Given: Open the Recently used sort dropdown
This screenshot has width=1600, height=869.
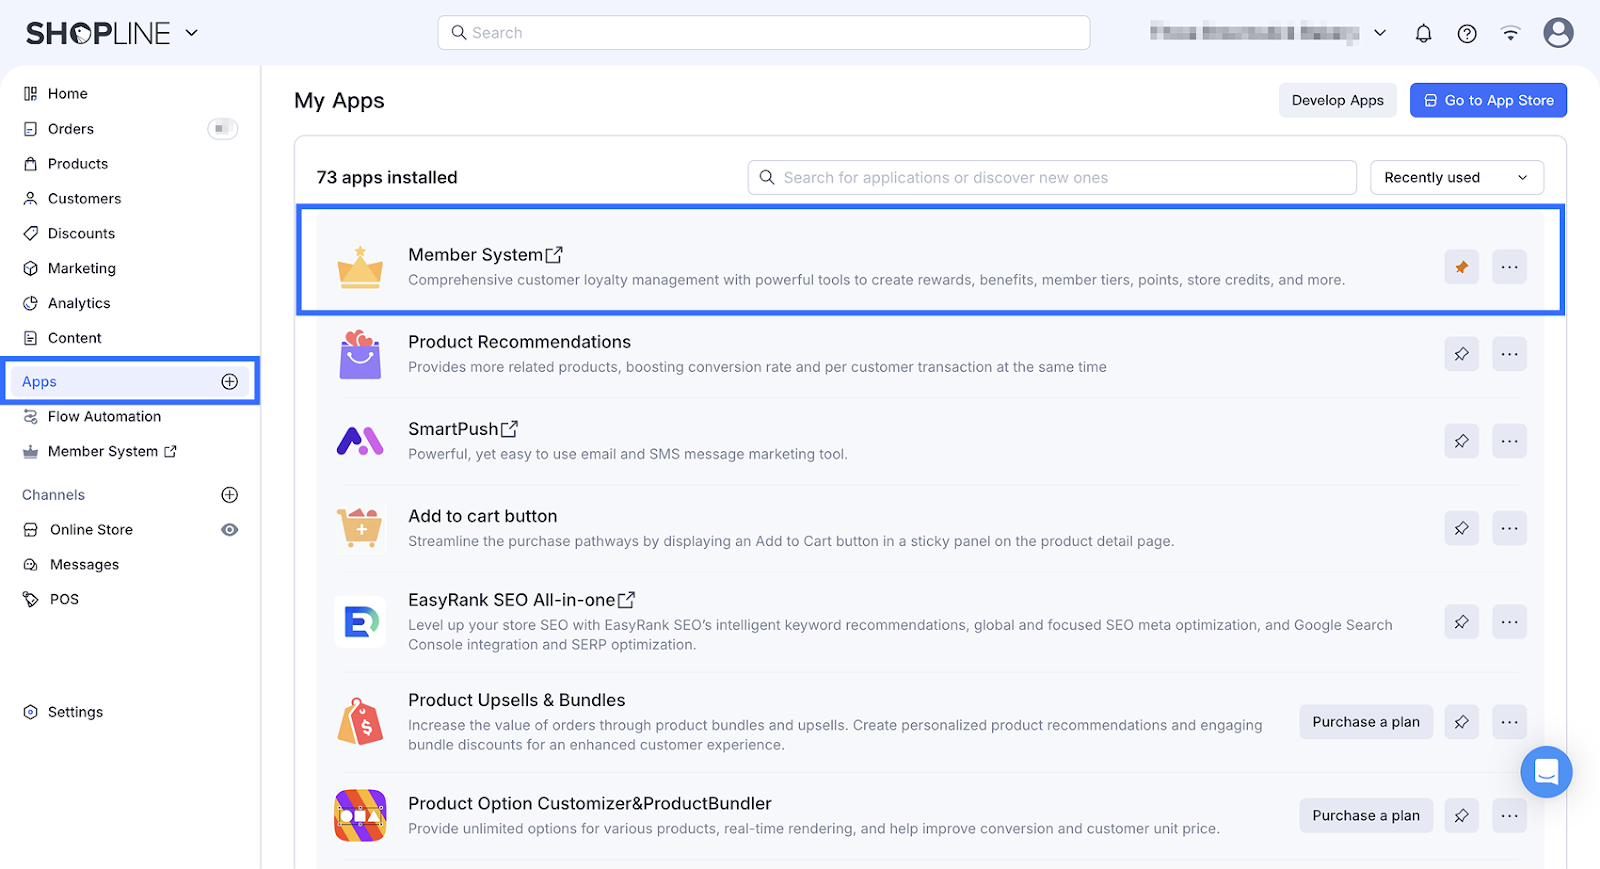Looking at the screenshot, I should point(1456,178).
